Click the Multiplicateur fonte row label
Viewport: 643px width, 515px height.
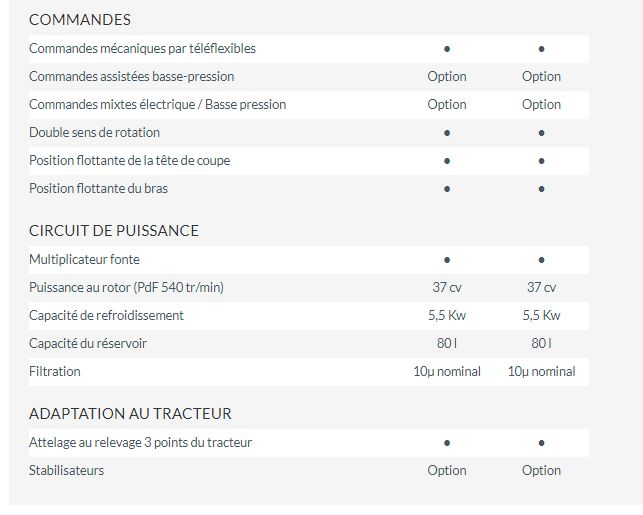(84, 259)
